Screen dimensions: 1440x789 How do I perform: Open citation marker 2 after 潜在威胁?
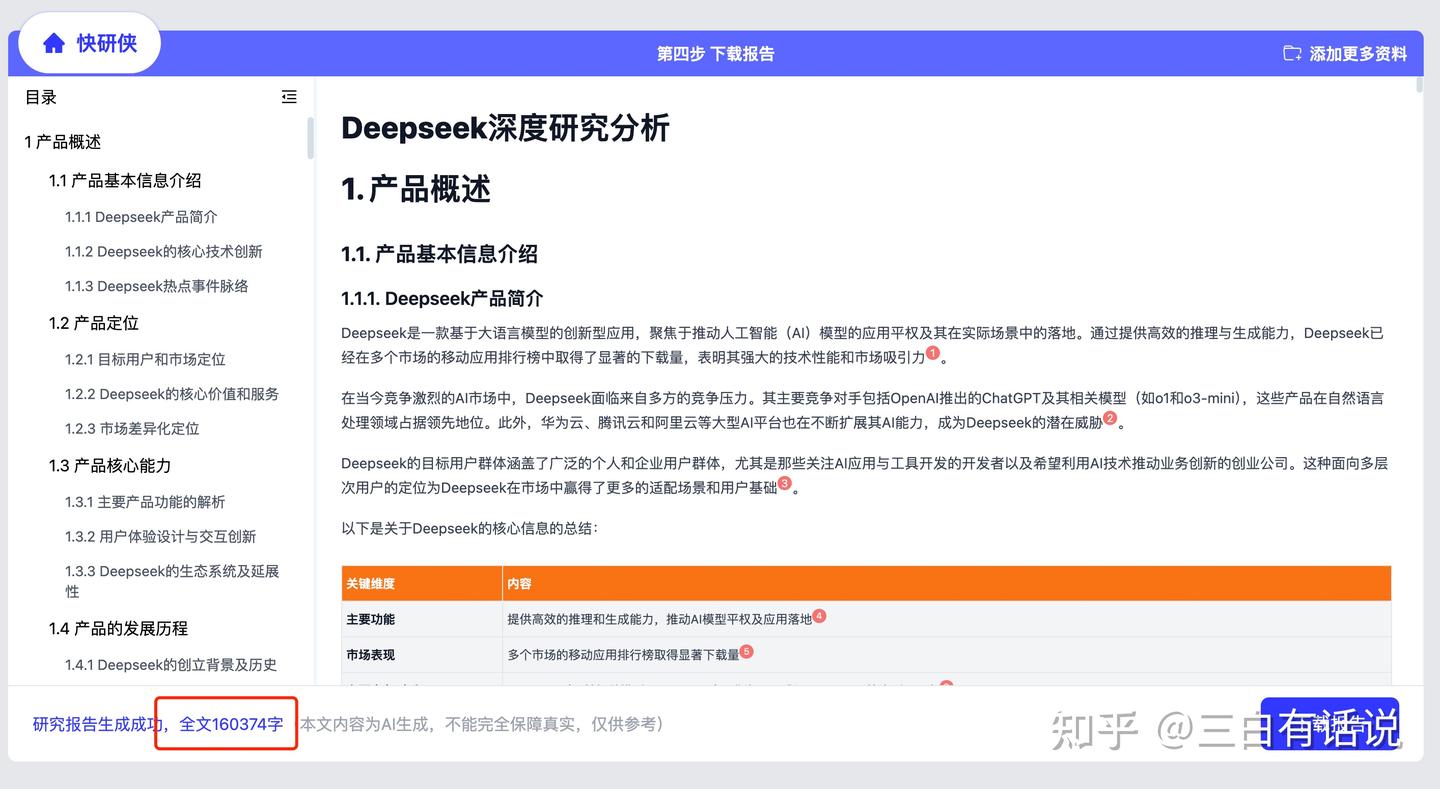click(x=1110, y=418)
